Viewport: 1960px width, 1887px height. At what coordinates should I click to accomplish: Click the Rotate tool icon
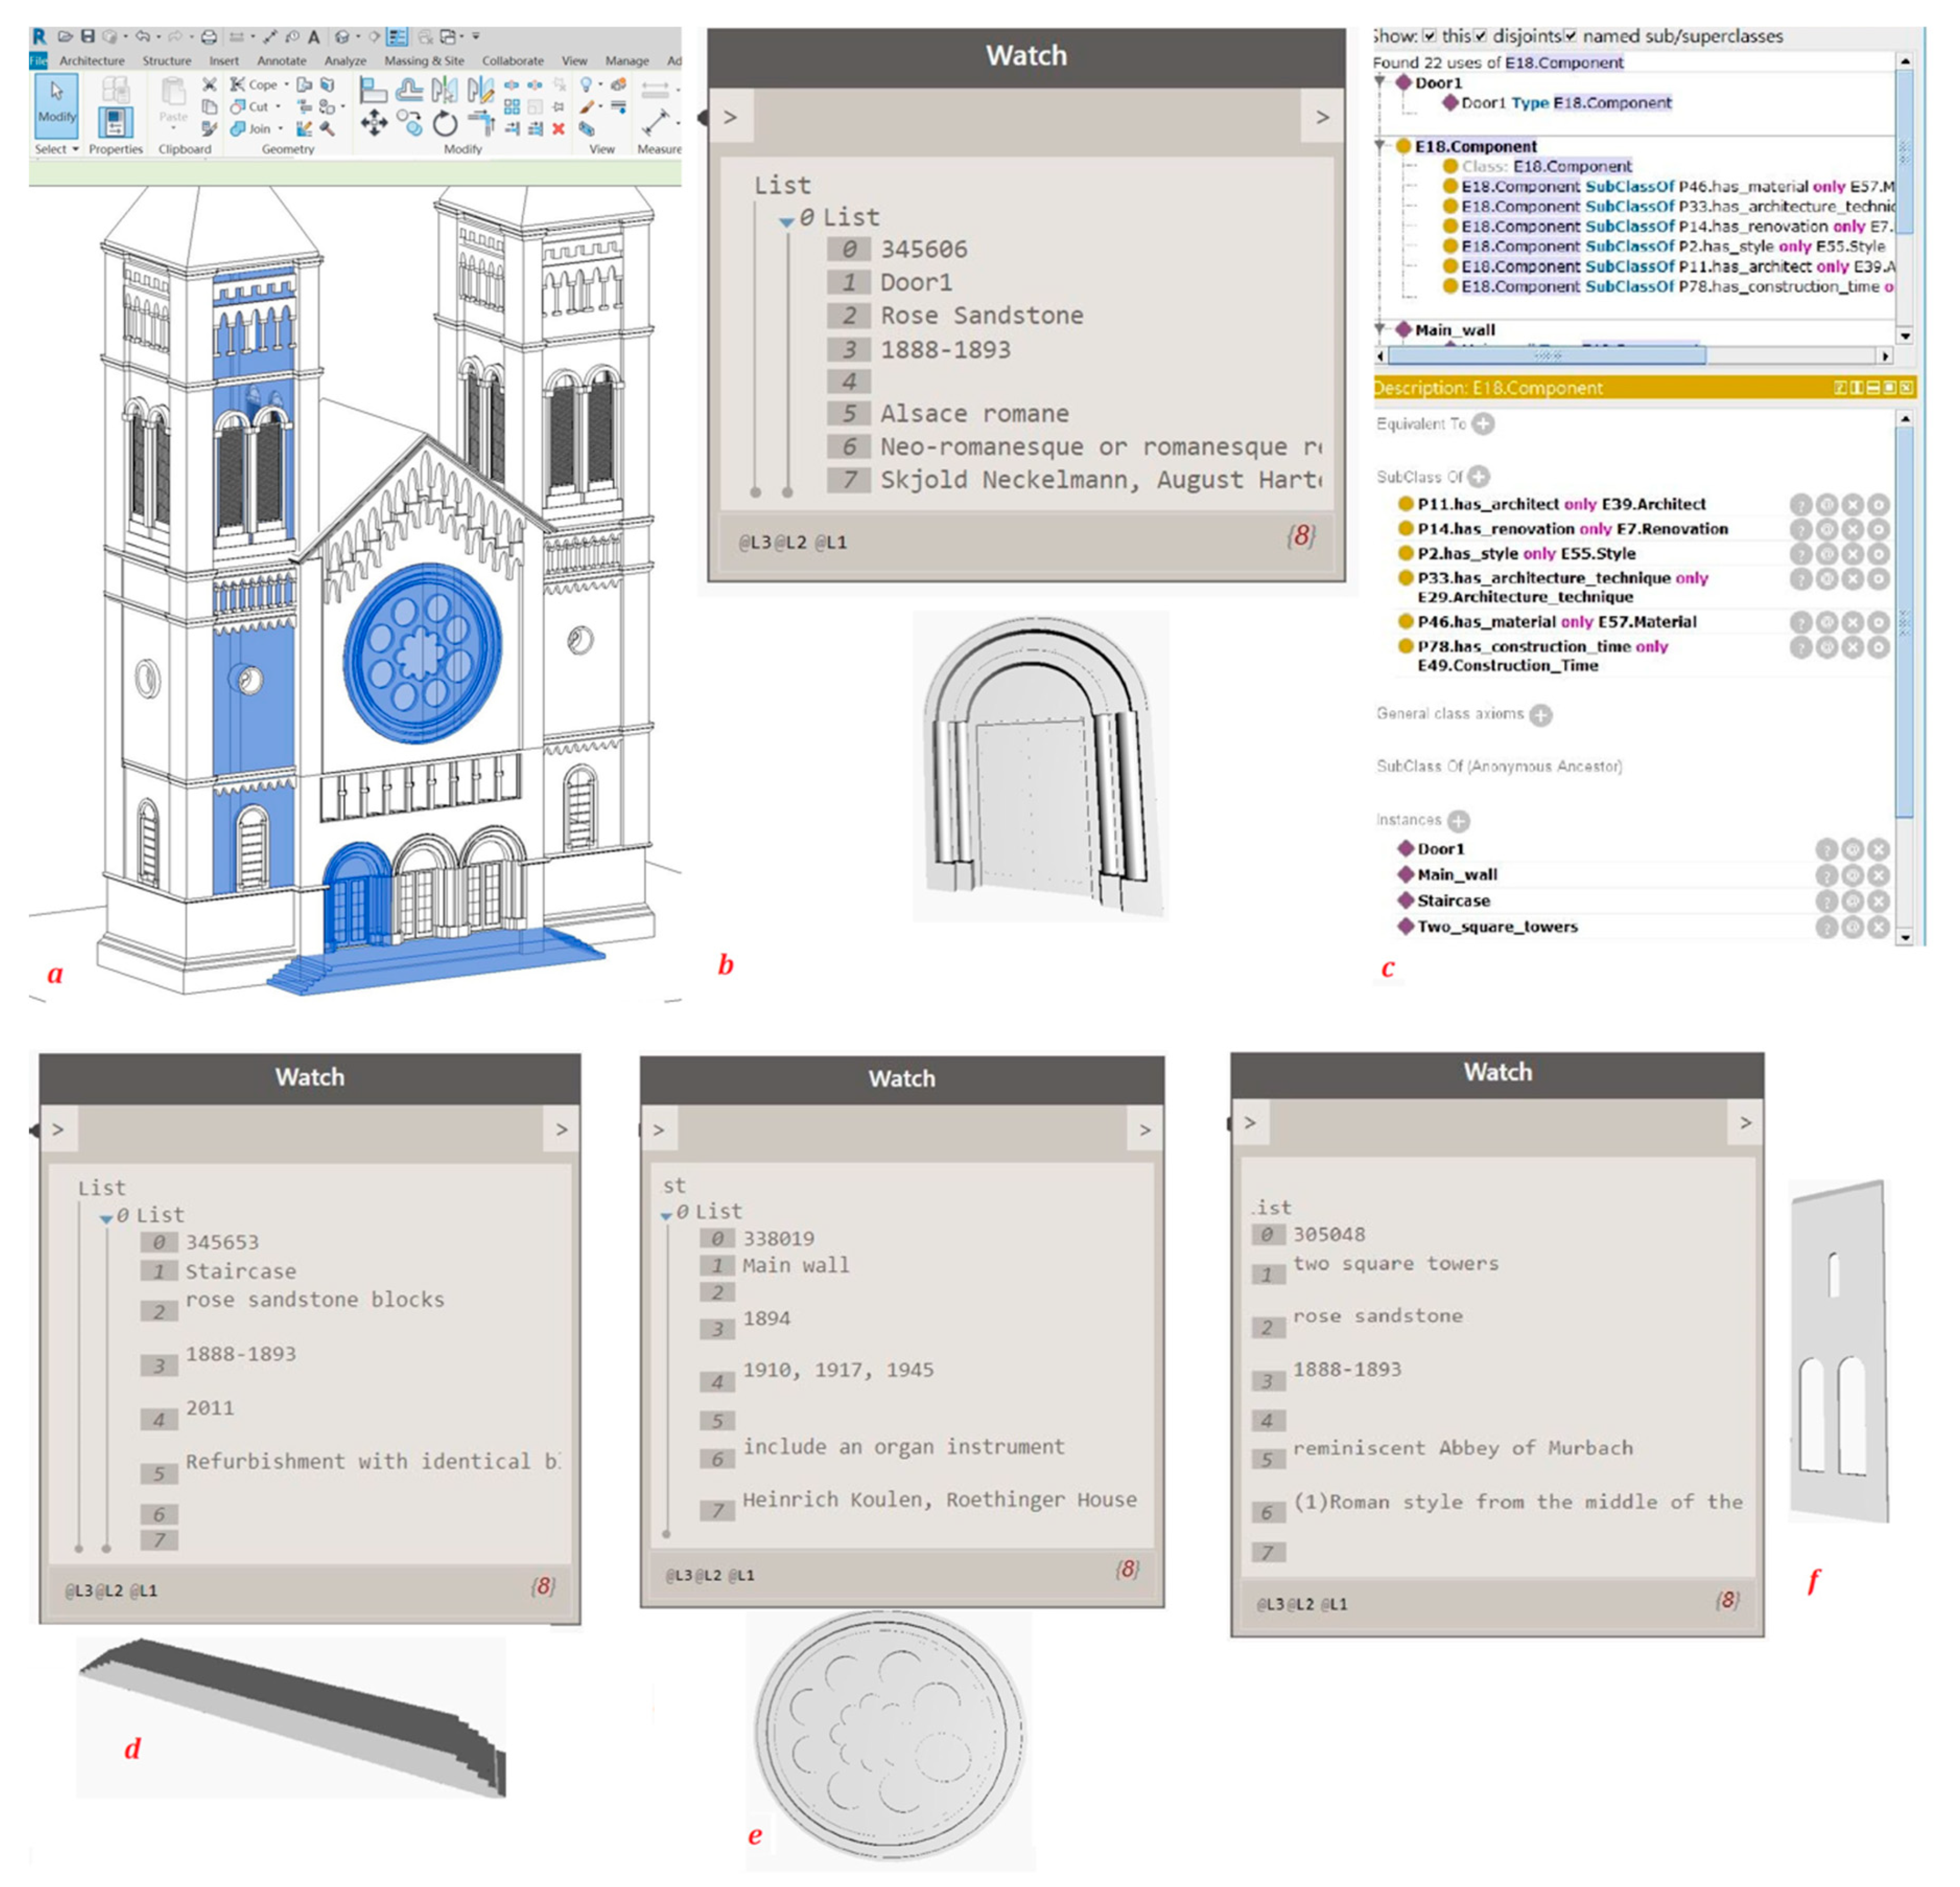pyautogui.click(x=445, y=124)
